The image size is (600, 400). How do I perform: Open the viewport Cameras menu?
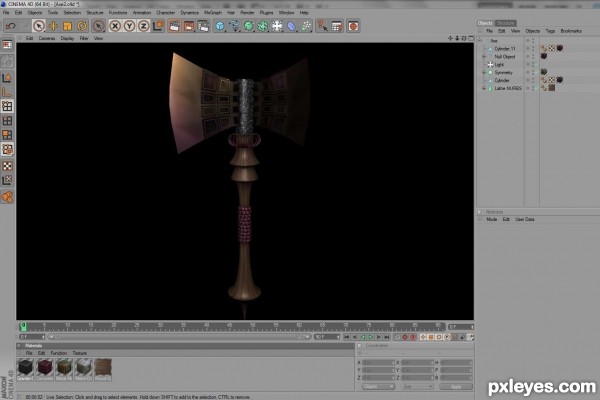coord(47,38)
